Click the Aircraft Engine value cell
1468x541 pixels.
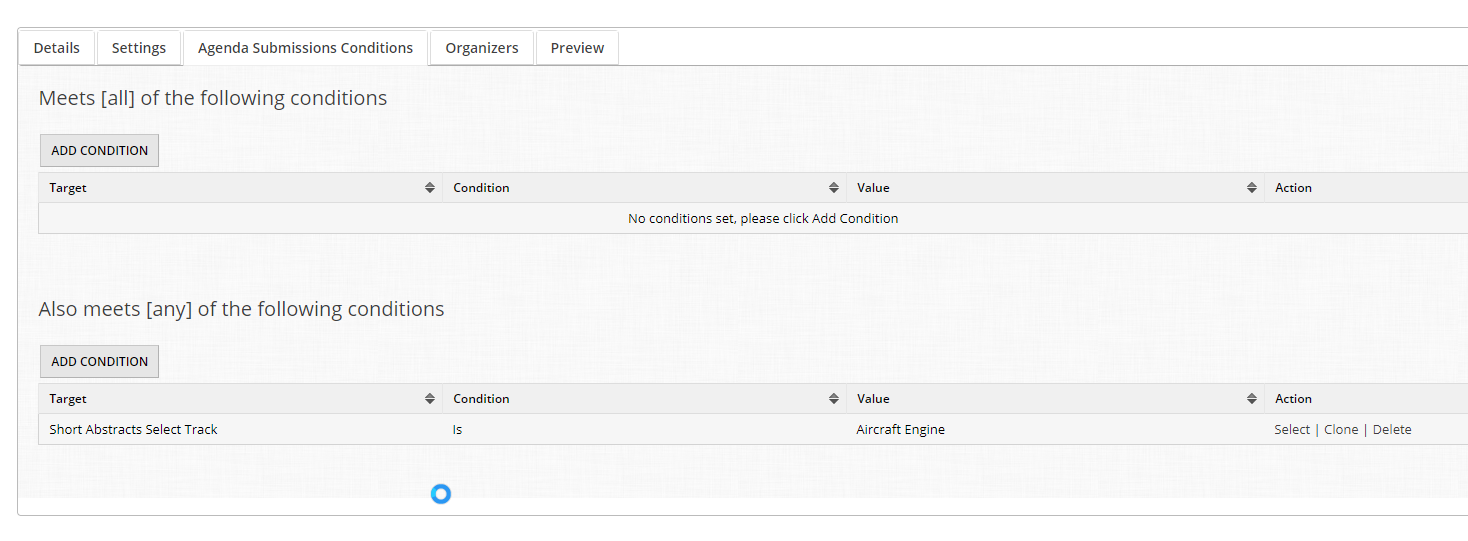[901, 430]
